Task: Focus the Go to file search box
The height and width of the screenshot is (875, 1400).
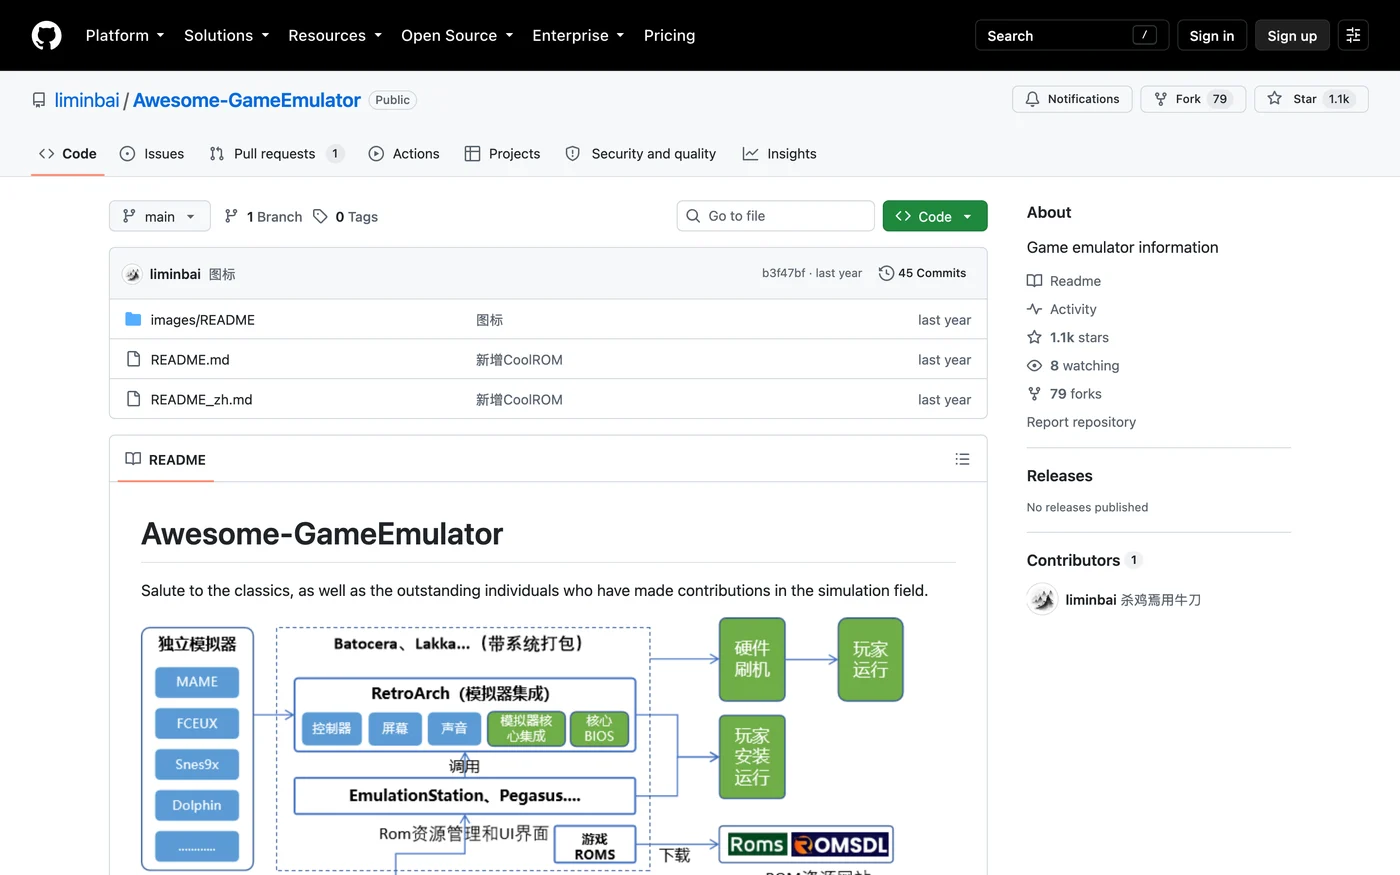Action: (776, 216)
